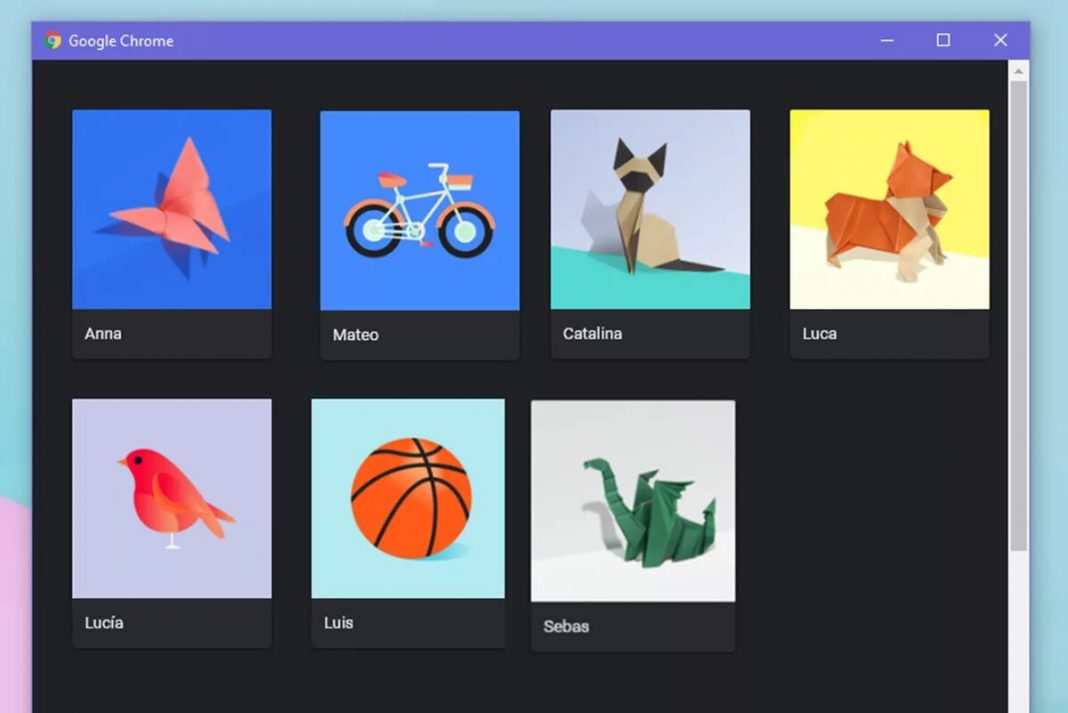Screen dimensions: 1068x713
Task: Select the Luca name text
Action: click(820, 333)
